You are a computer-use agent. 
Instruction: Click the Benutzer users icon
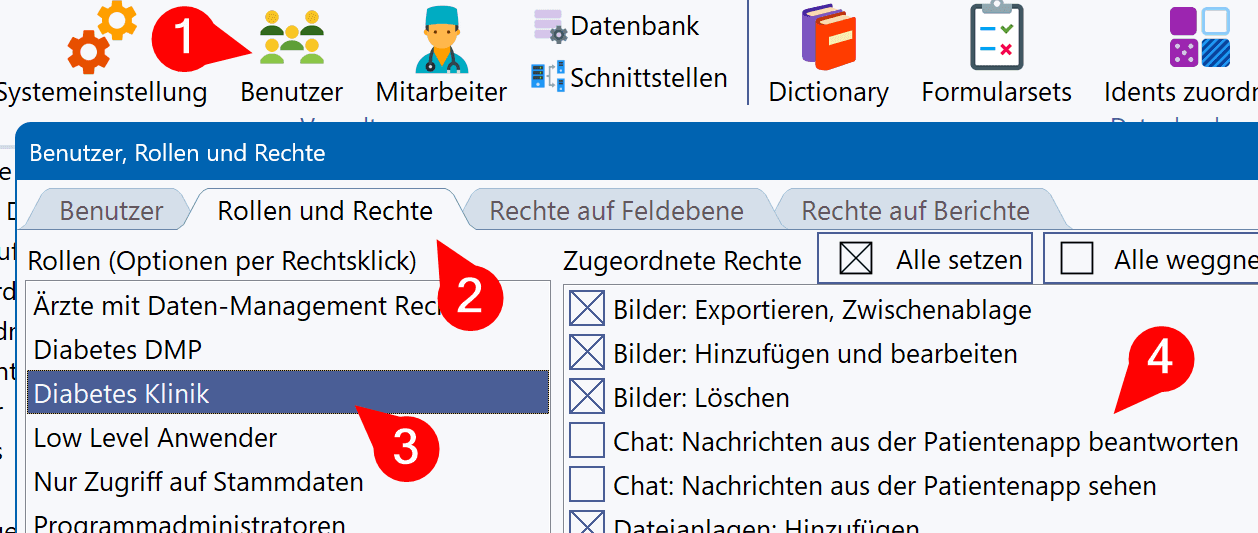point(291,38)
